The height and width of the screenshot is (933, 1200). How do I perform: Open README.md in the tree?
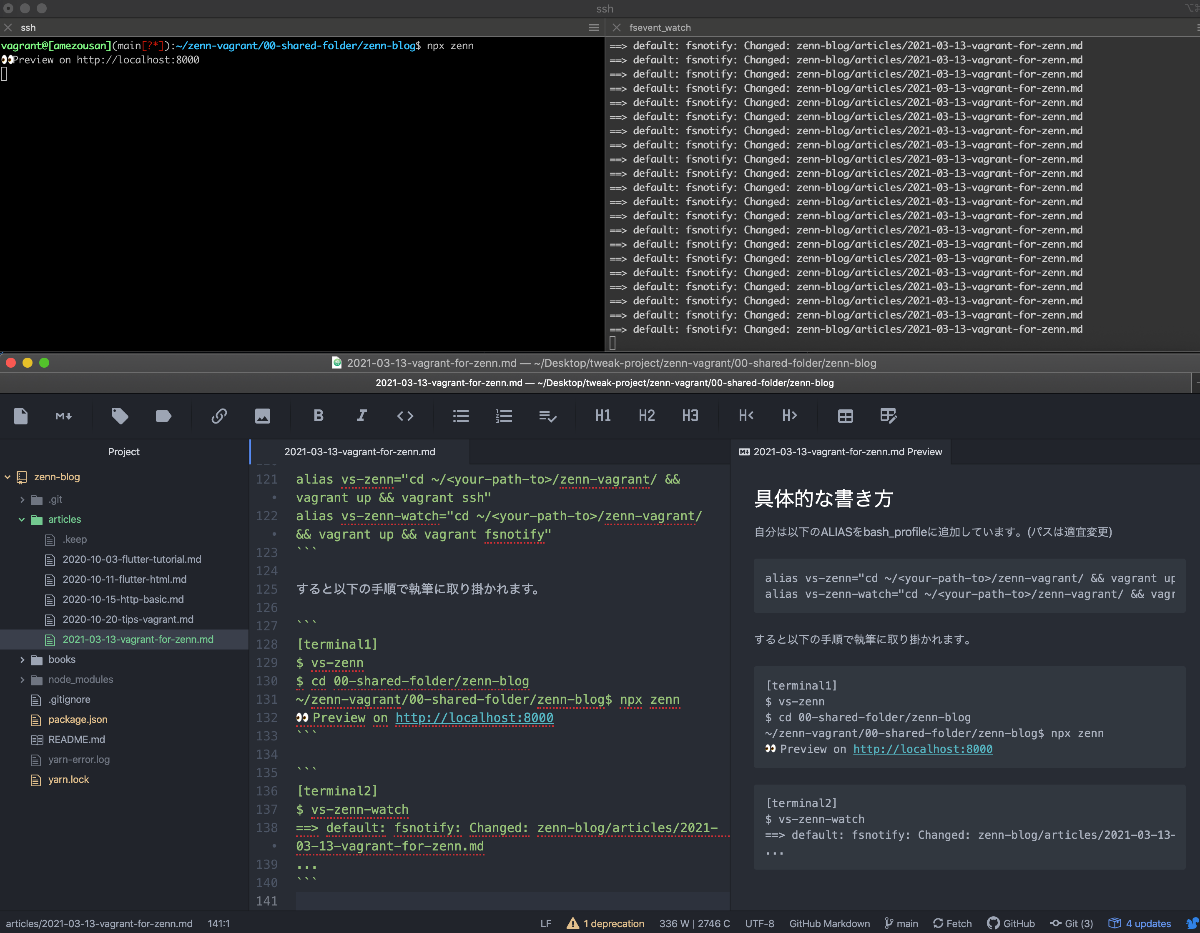coord(76,739)
